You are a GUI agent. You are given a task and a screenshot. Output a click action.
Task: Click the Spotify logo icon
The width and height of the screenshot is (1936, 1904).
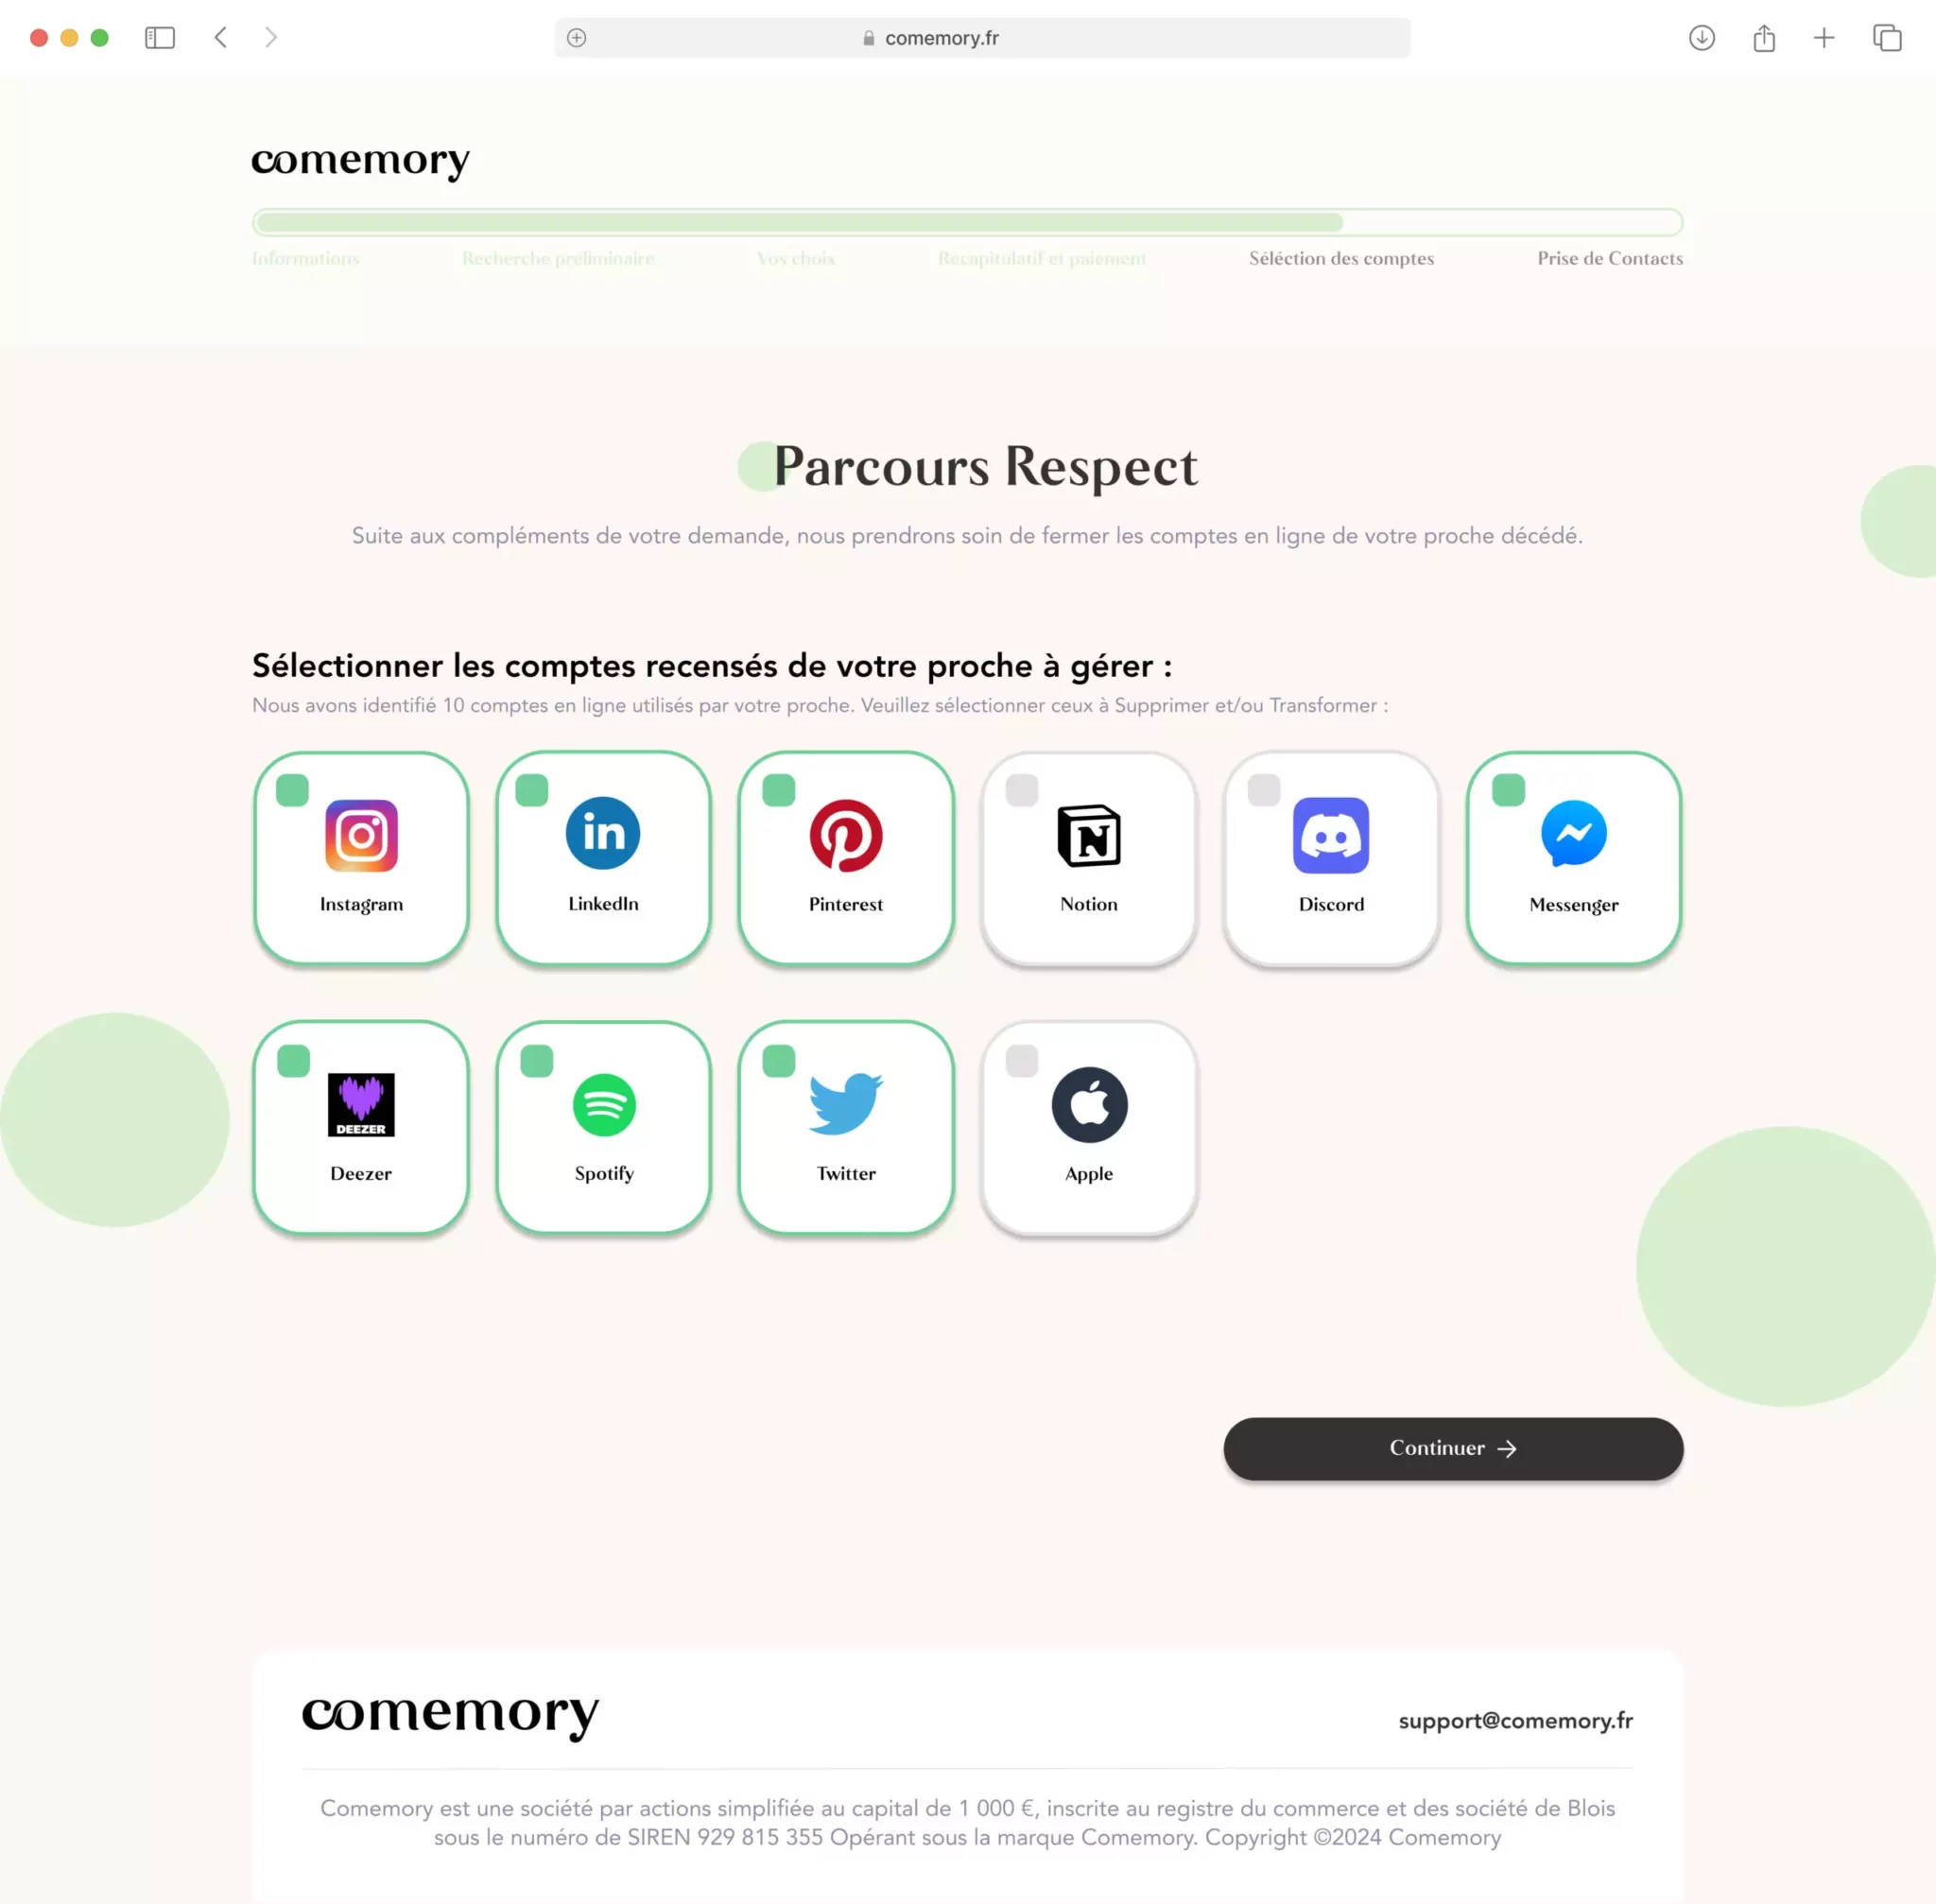pyautogui.click(x=604, y=1105)
